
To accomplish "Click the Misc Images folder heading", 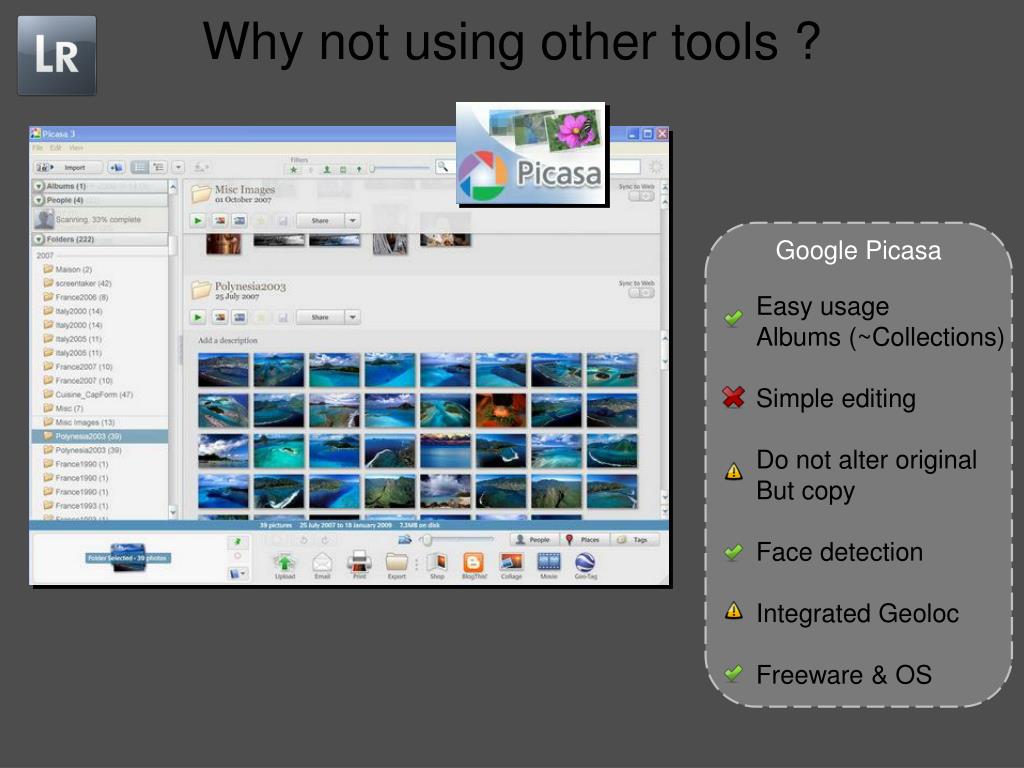I will pyautogui.click(x=245, y=189).
